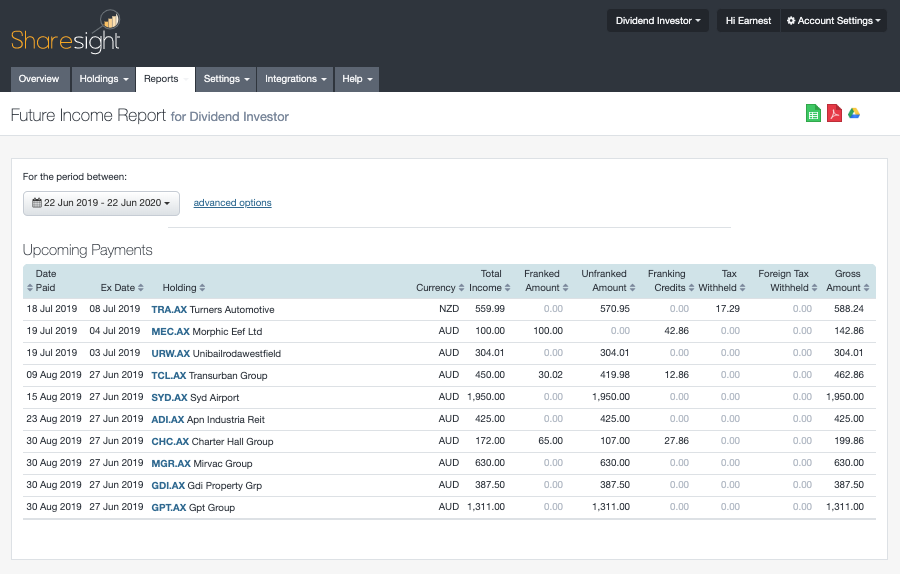Save report to Google Drive
900x574 pixels.
[x=854, y=113]
